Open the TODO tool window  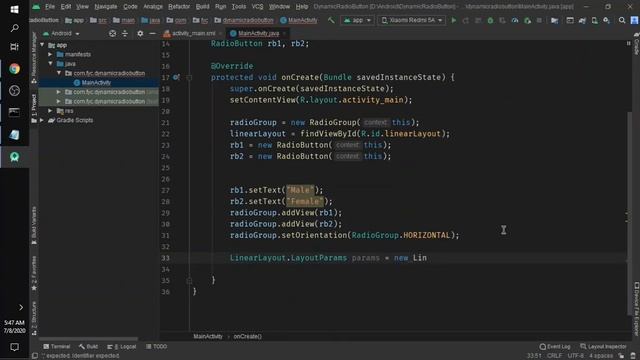point(156,347)
